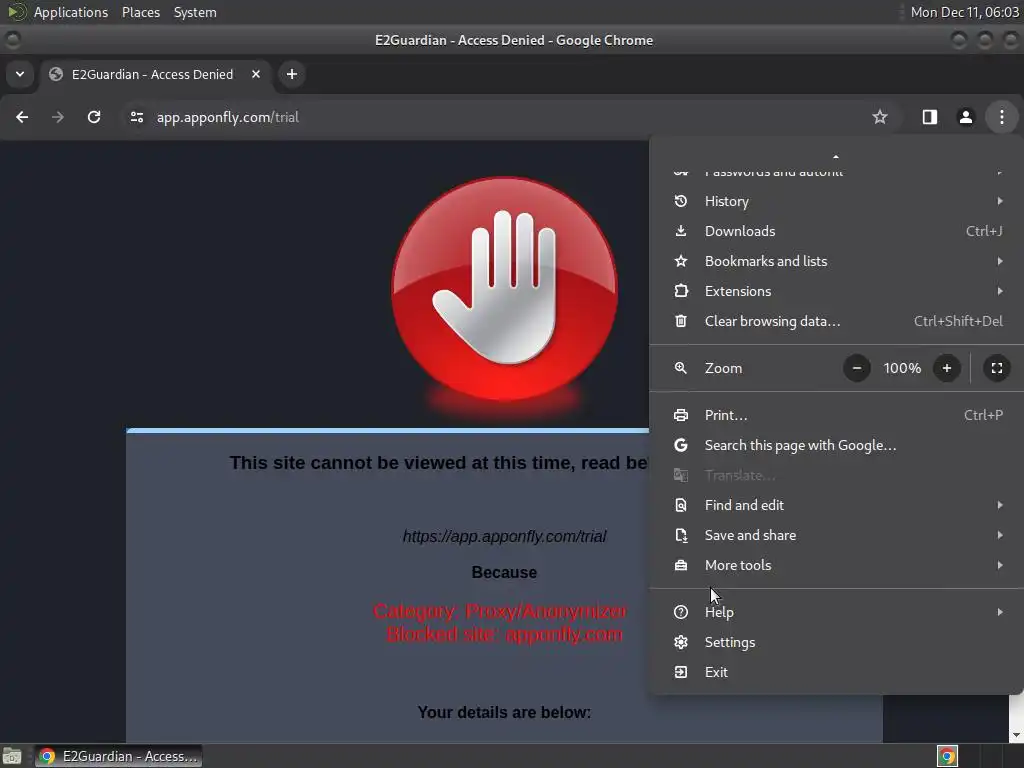Open the tab search dropdown arrow
The width and height of the screenshot is (1024, 768).
20,74
